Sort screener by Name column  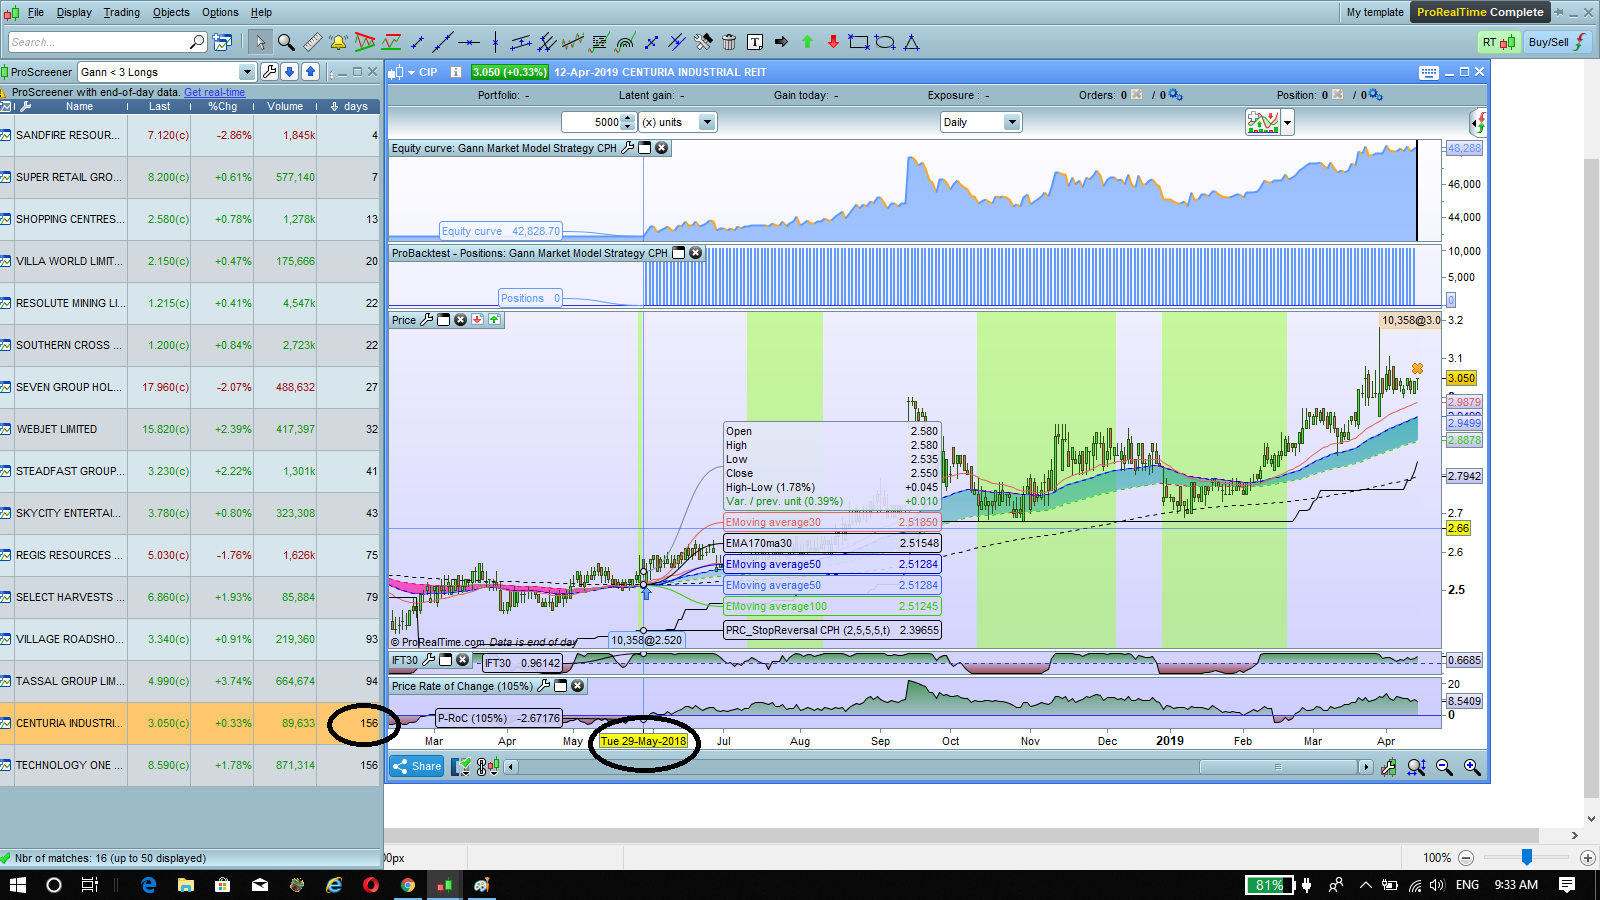point(79,106)
